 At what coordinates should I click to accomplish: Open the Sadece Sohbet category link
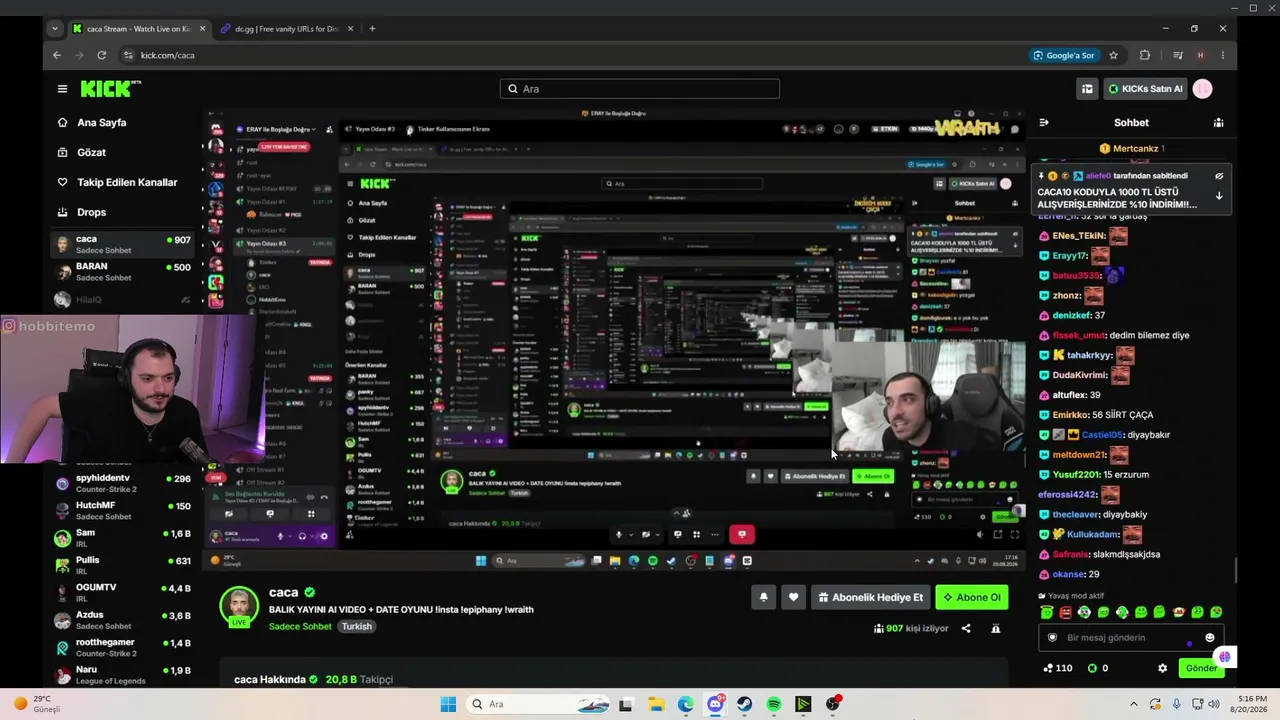[x=300, y=627]
